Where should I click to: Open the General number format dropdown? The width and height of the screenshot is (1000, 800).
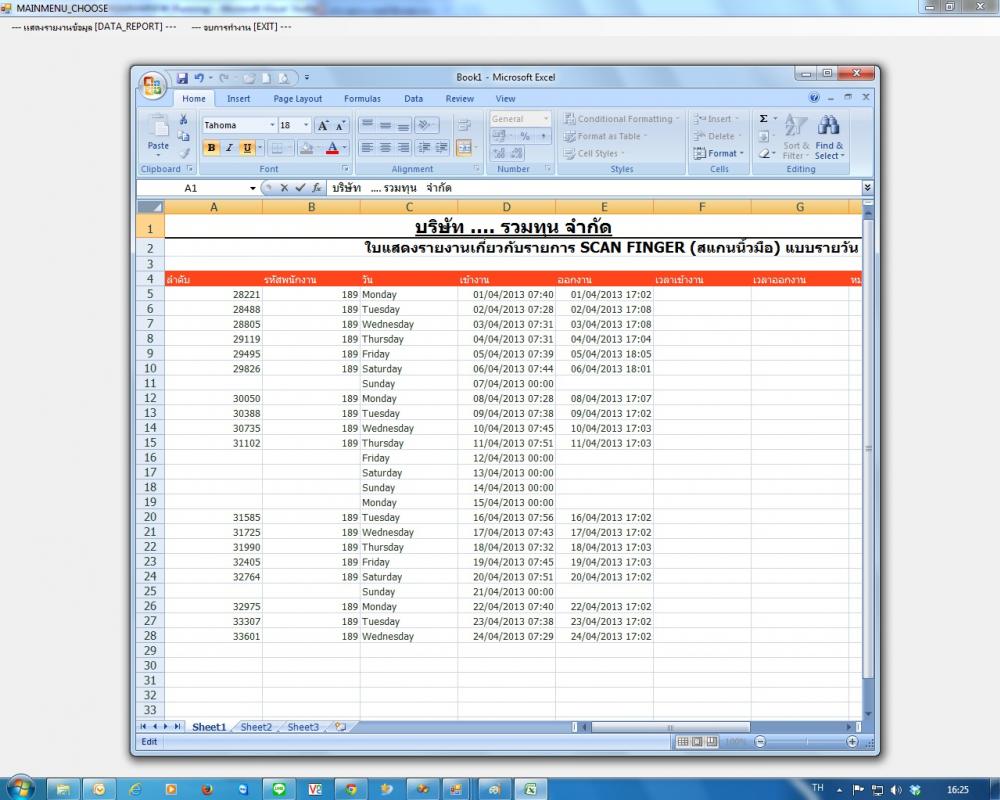coord(546,119)
